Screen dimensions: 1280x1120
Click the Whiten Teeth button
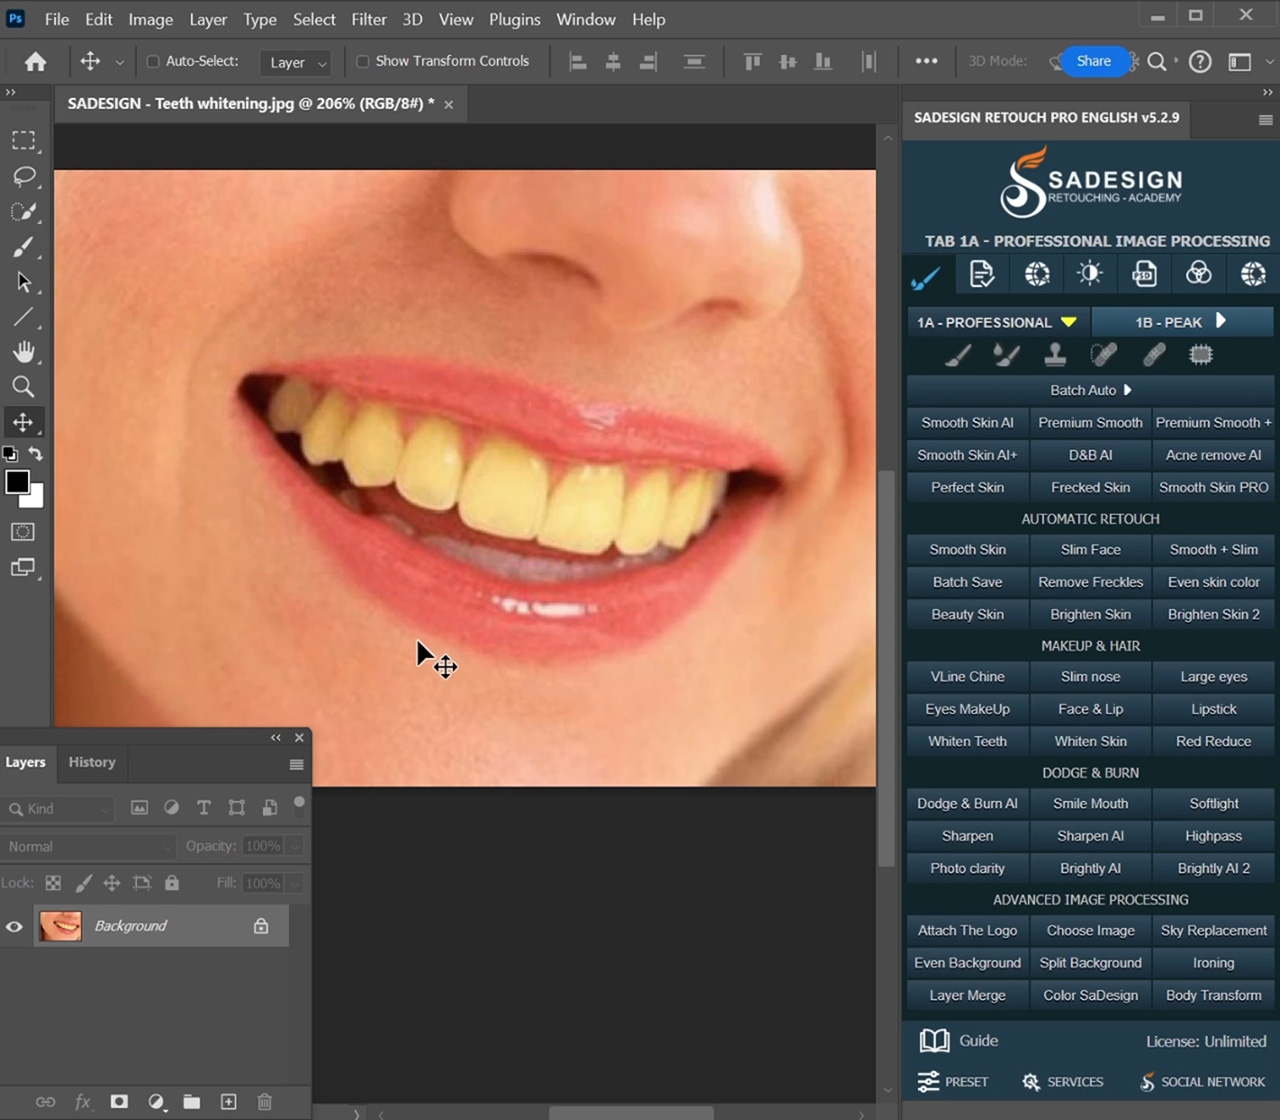click(x=967, y=741)
